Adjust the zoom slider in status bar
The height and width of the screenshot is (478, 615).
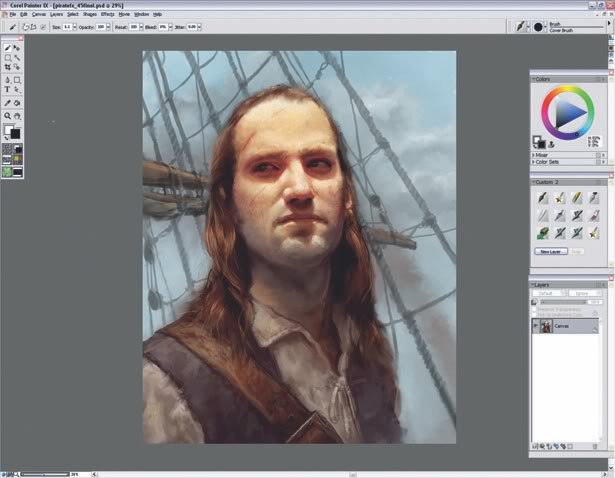45,474
